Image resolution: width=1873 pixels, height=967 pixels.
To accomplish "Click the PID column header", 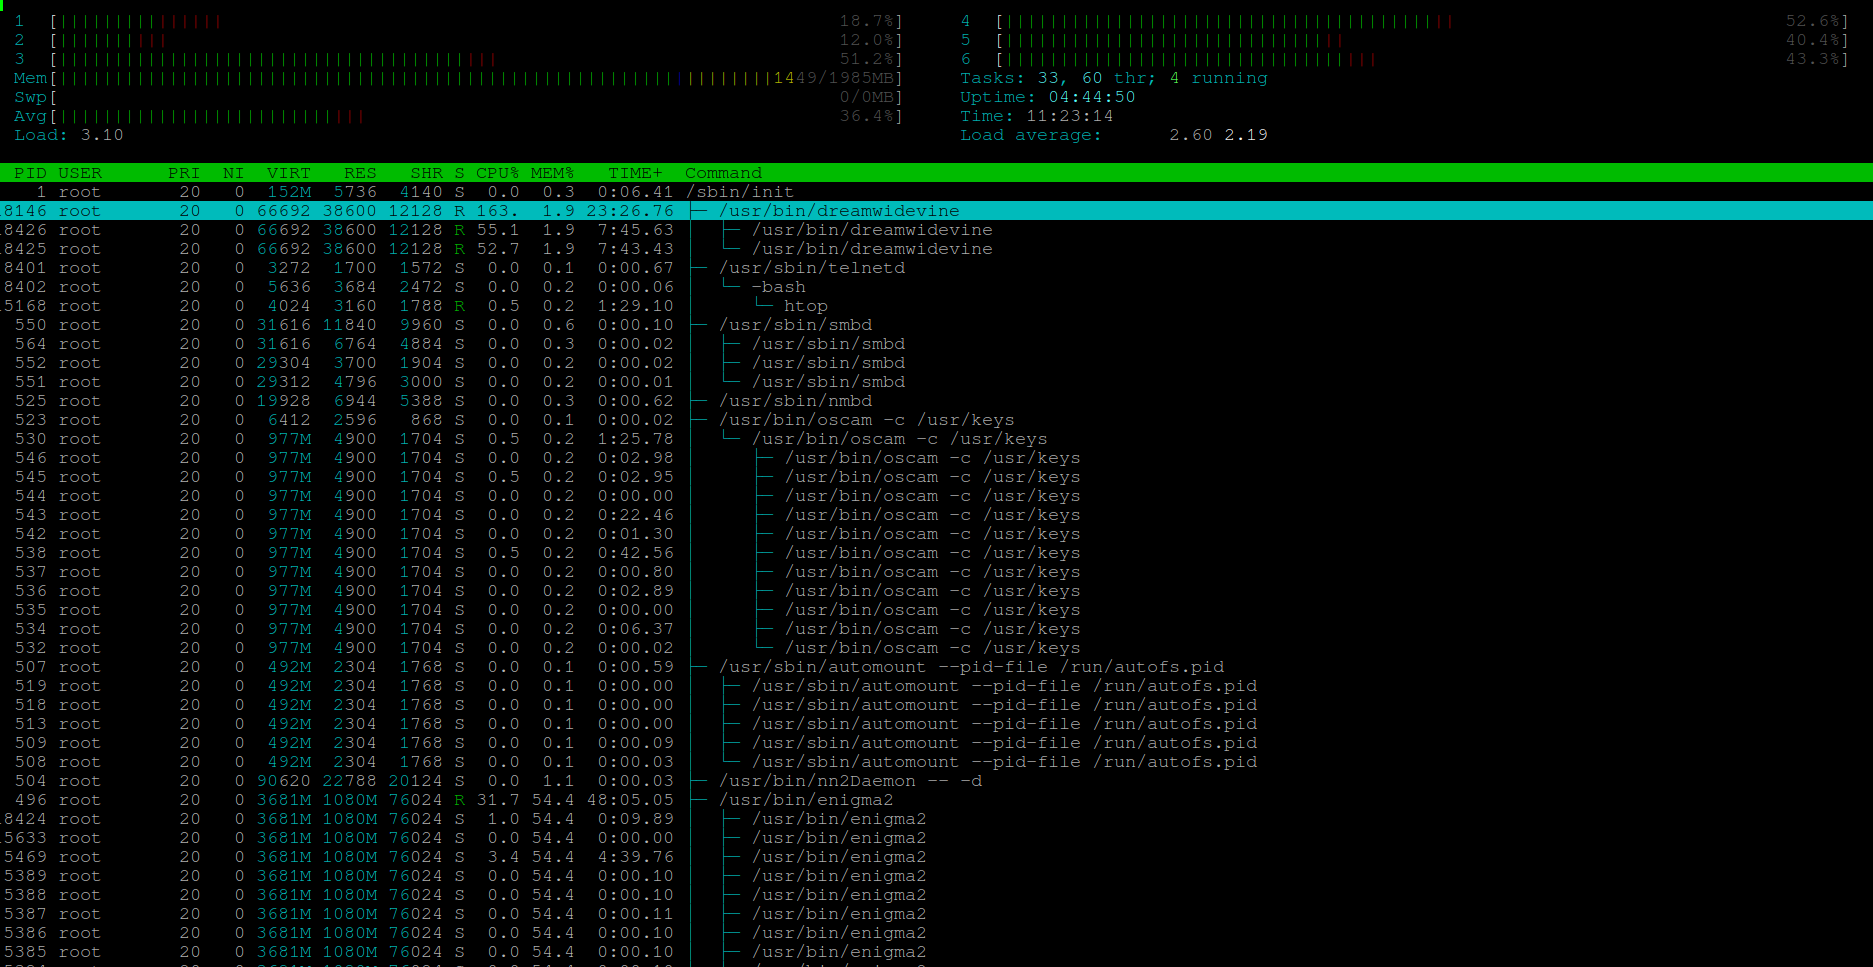I will pyautogui.click(x=30, y=173).
